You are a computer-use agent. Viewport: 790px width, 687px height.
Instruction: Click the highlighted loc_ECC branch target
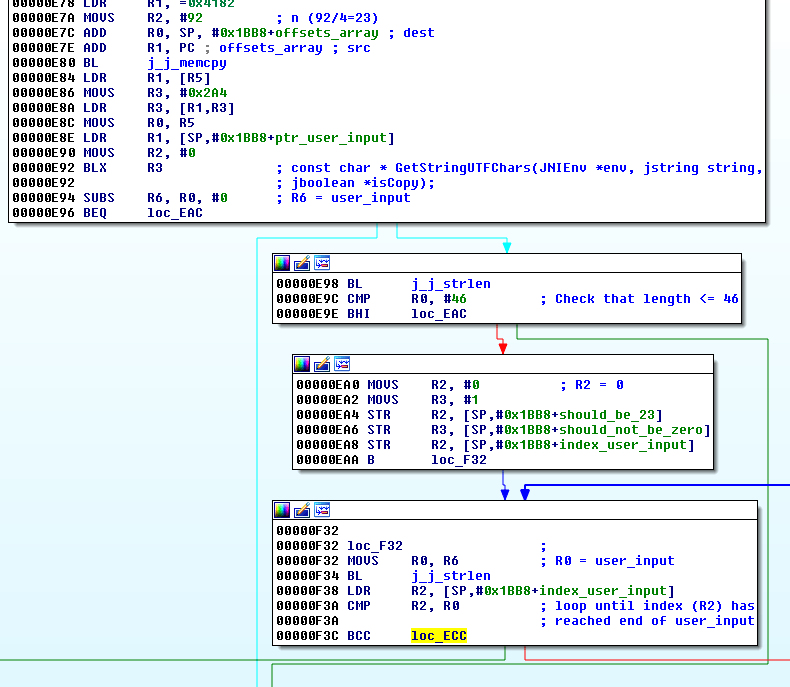438,636
